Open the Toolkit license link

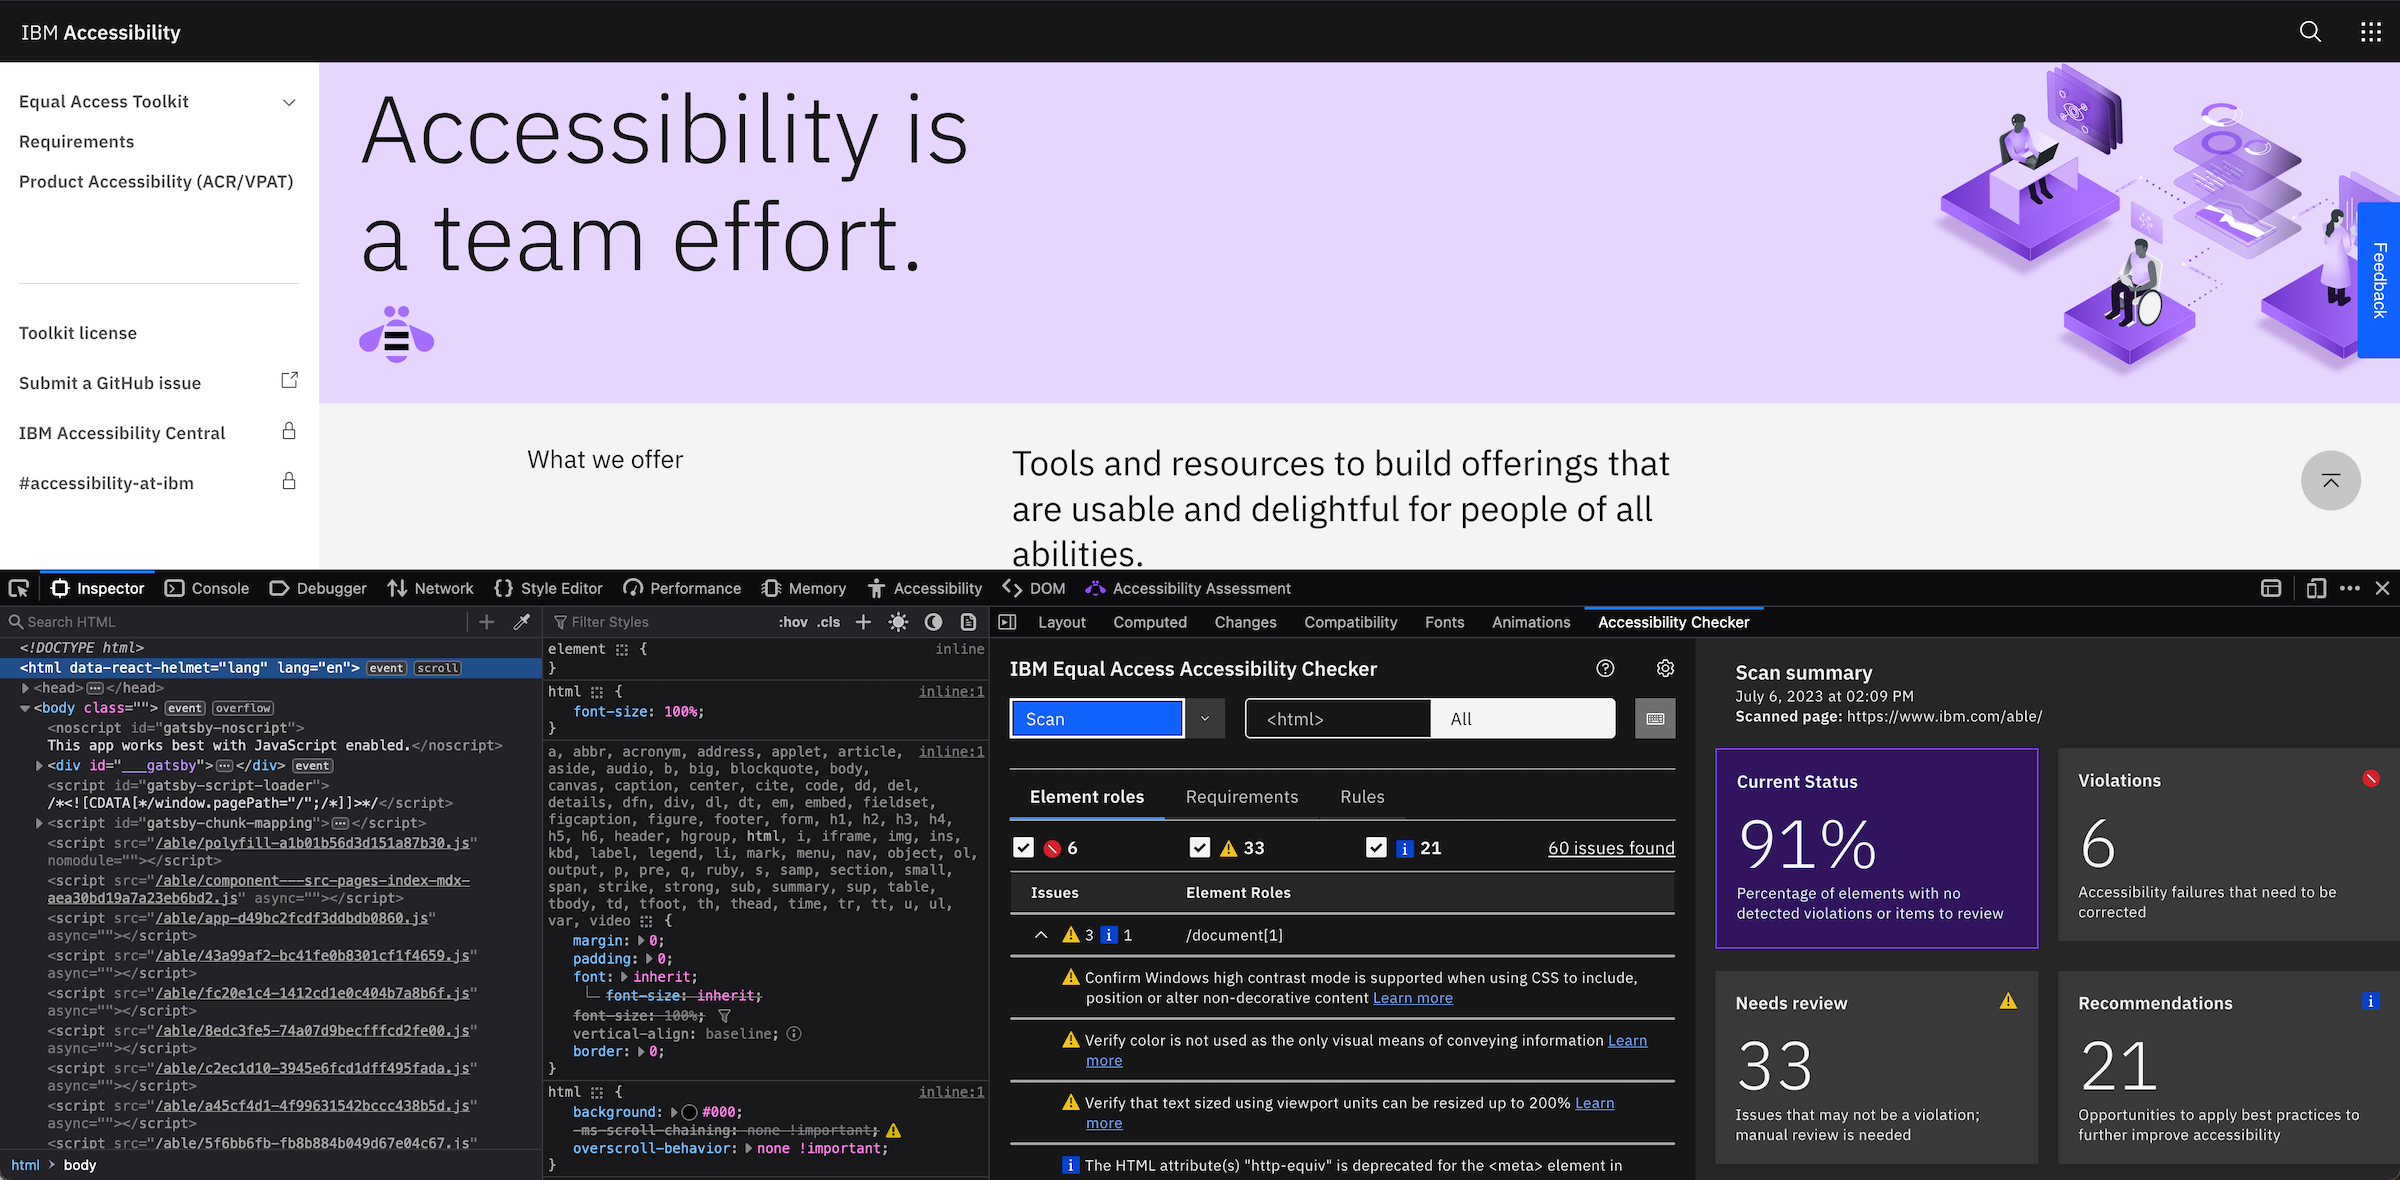point(78,333)
